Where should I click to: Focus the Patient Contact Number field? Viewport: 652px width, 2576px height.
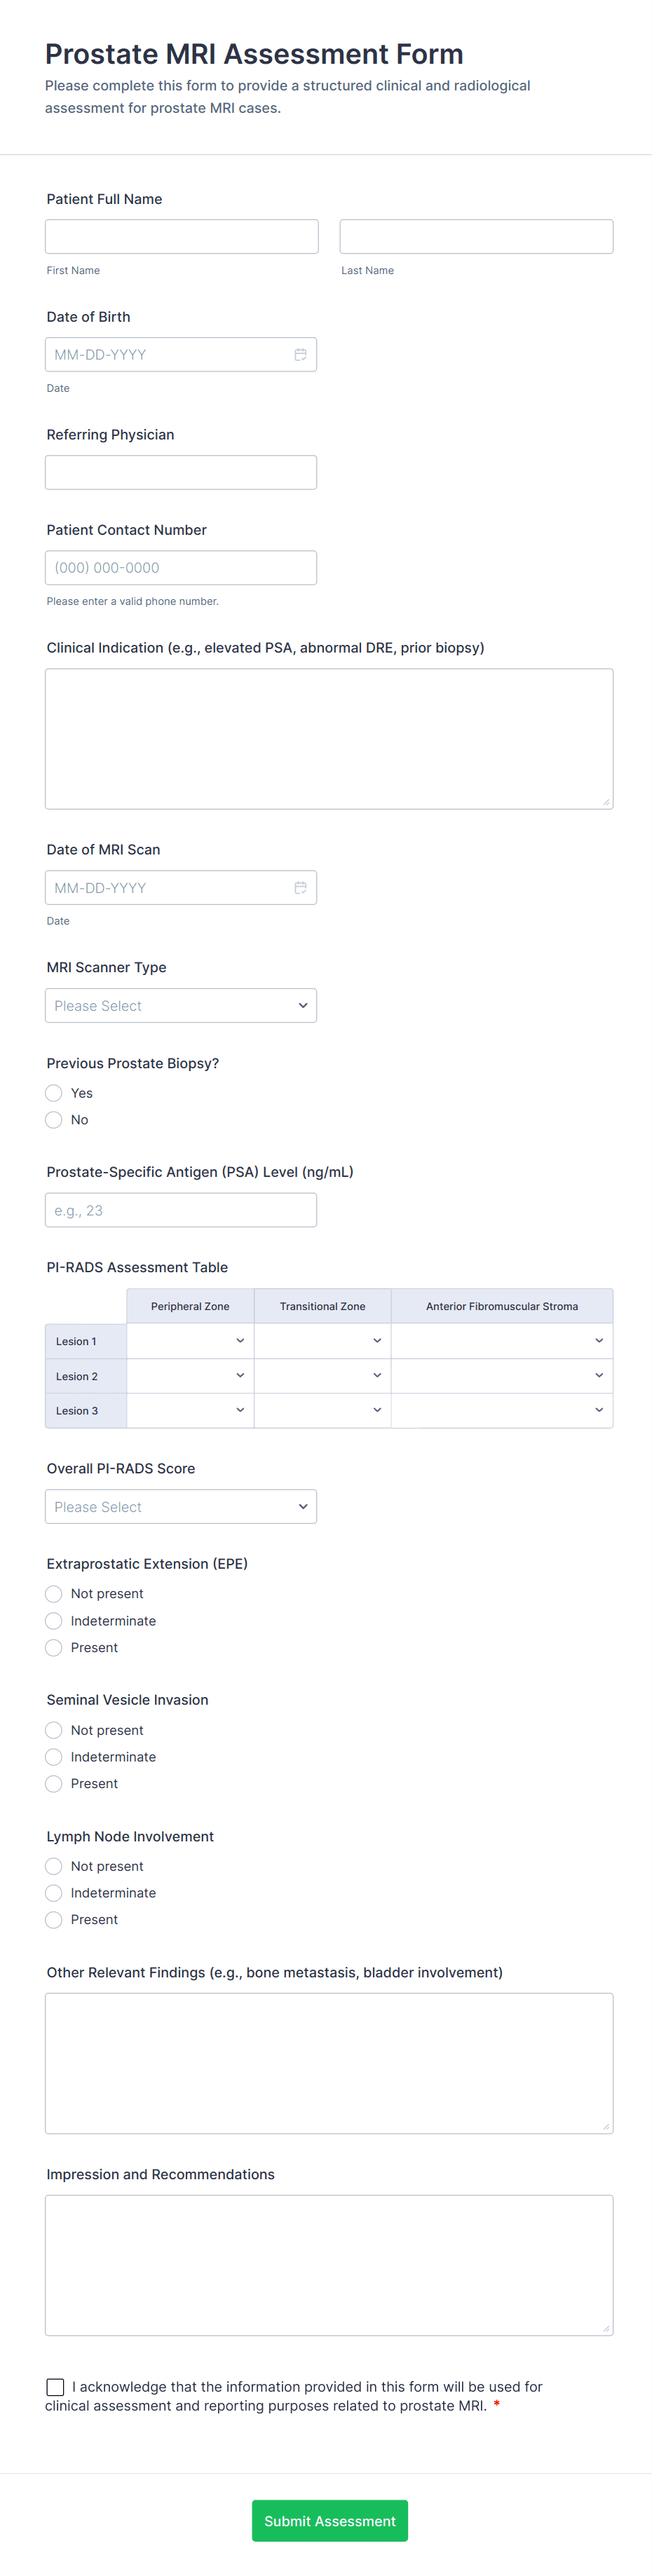point(181,568)
